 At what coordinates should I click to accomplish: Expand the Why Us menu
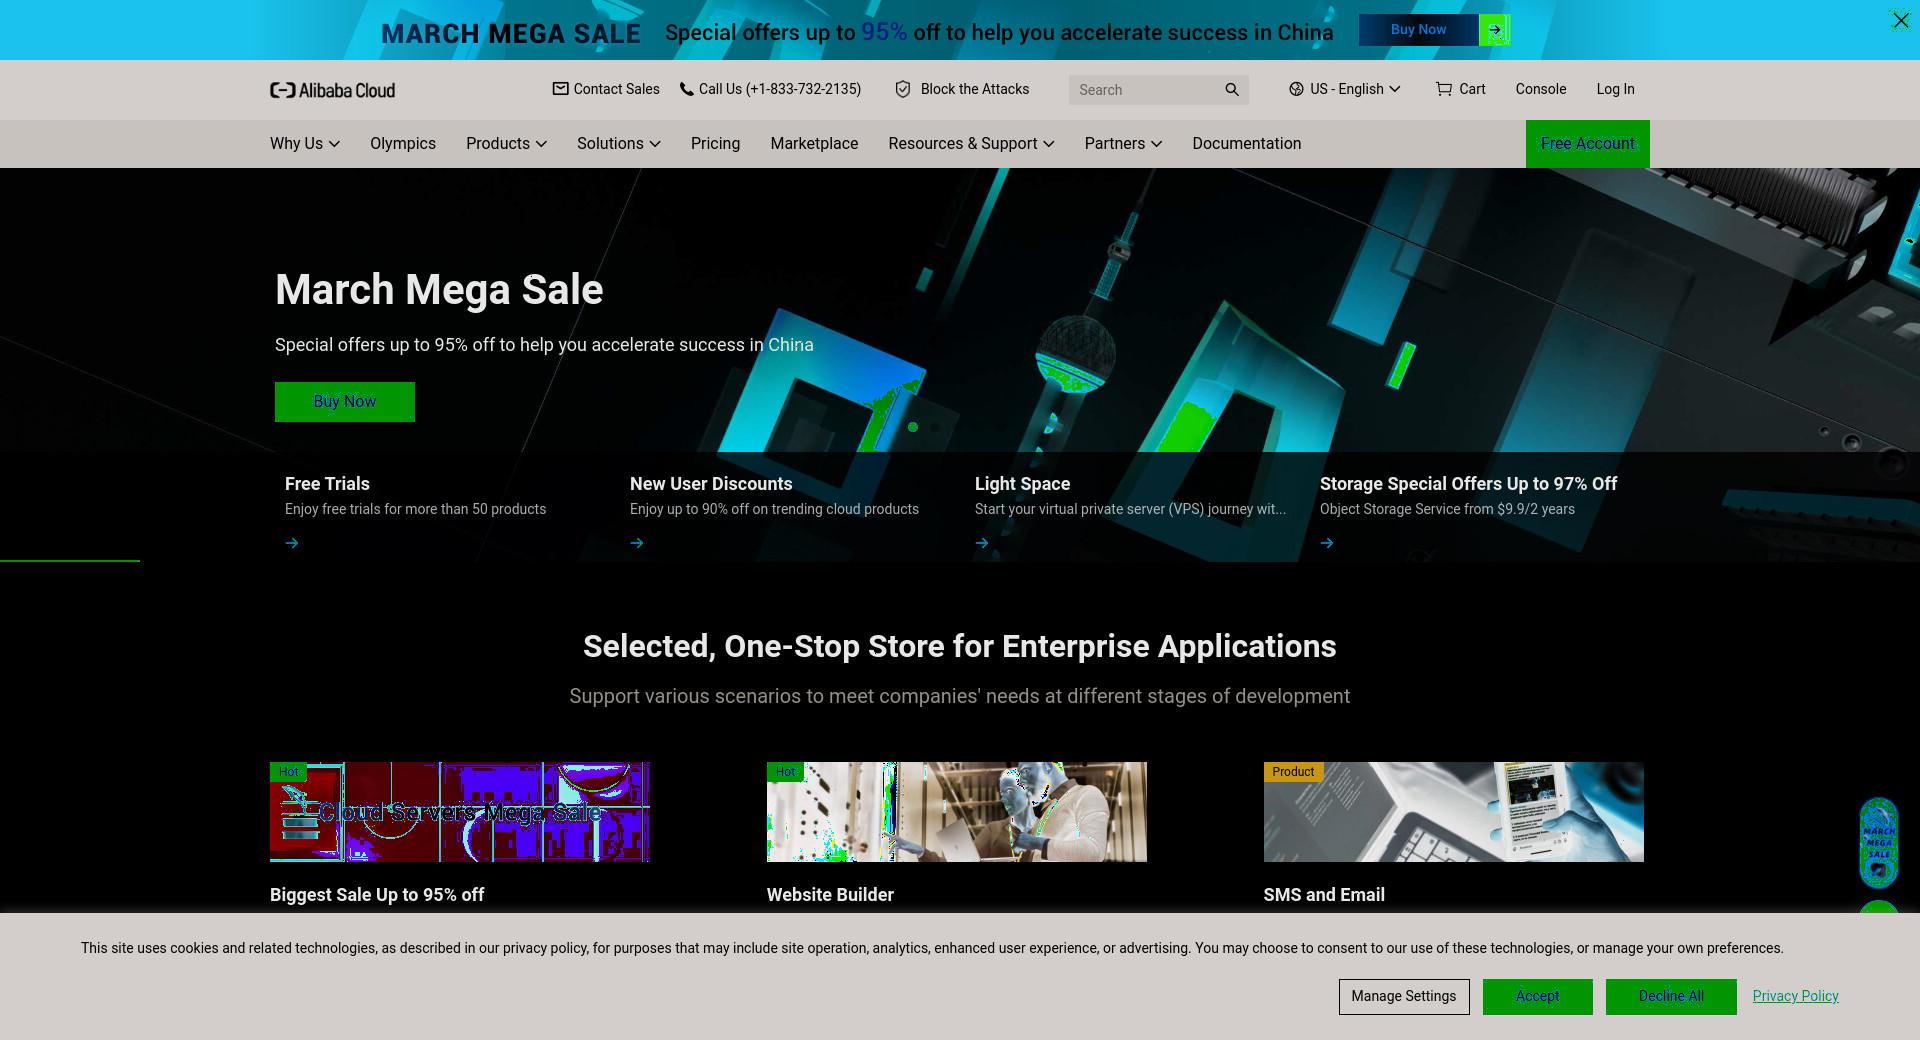(305, 144)
